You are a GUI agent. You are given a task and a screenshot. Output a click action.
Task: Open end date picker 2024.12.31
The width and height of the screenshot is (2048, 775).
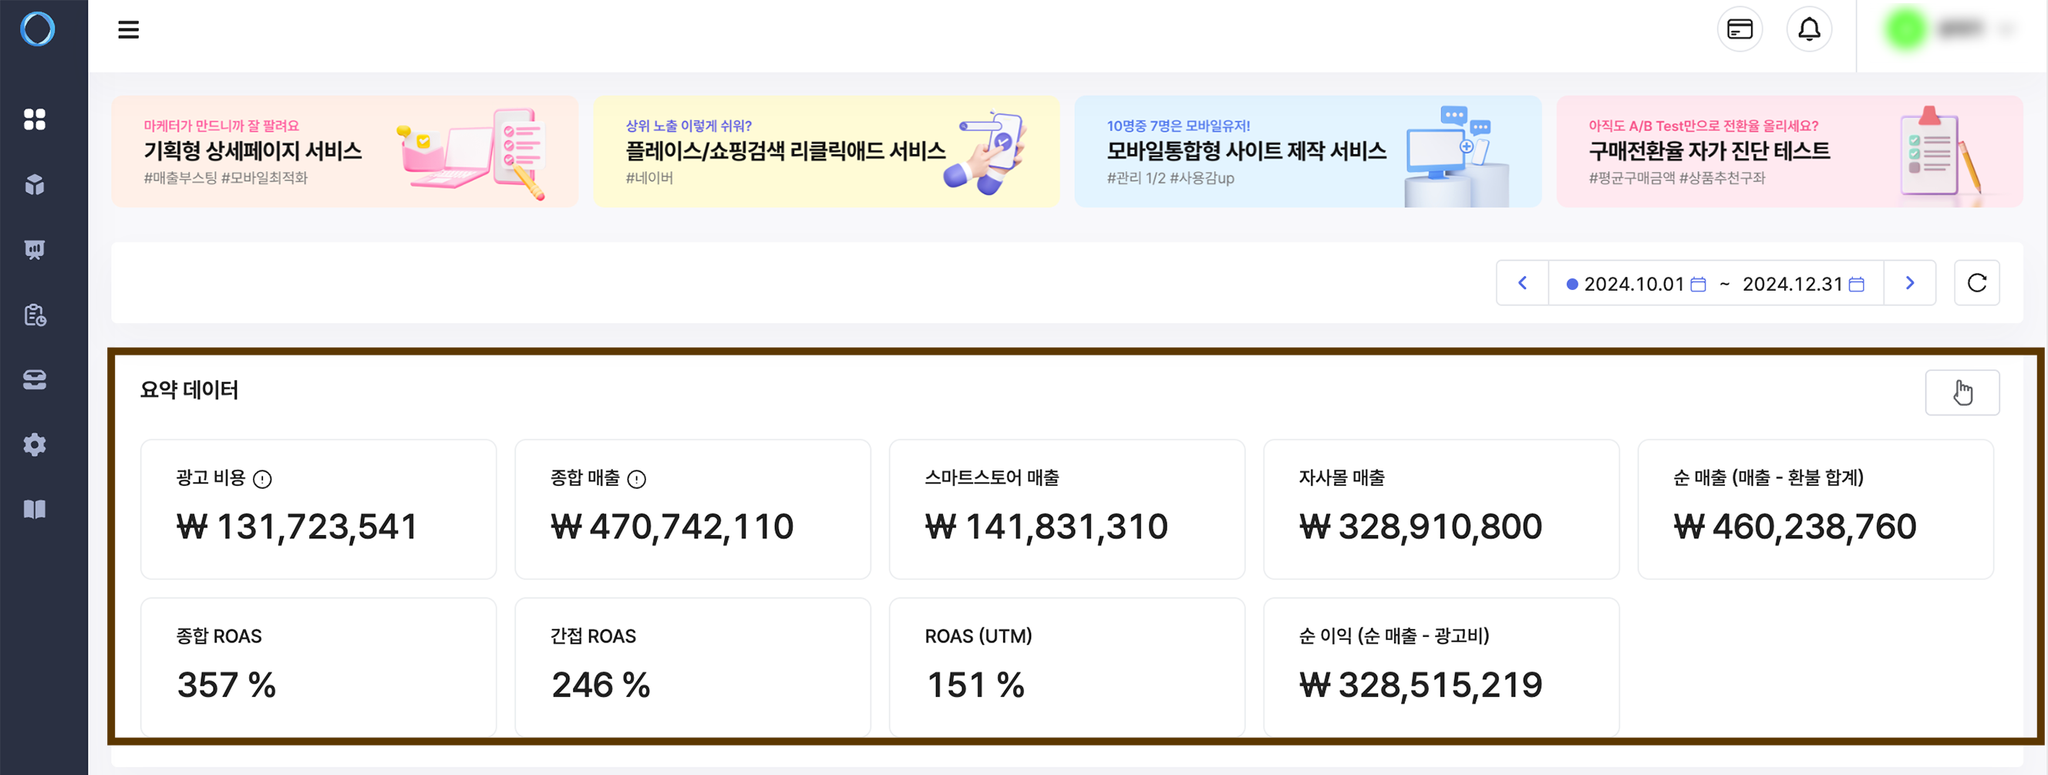[1803, 284]
